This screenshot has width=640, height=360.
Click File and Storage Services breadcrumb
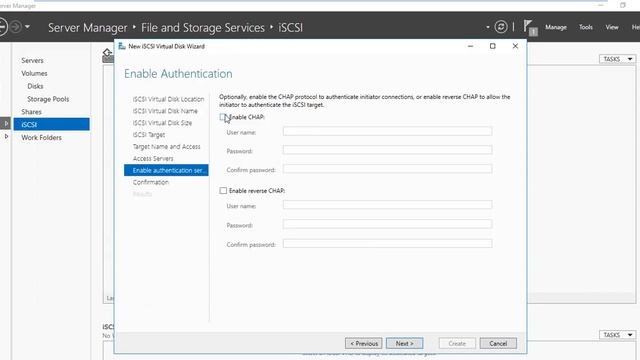pyautogui.click(x=203, y=28)
